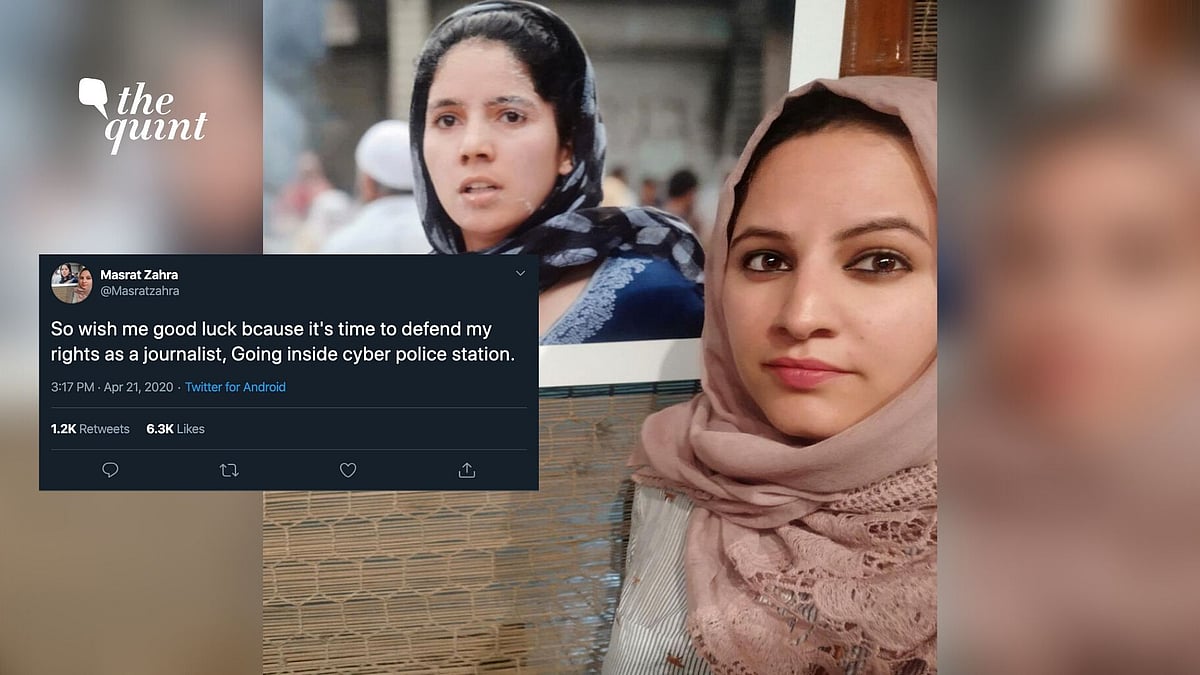Select the tweet's first line of text
The height and width of the screenshot is (675, 1200).
pos(271,329)
